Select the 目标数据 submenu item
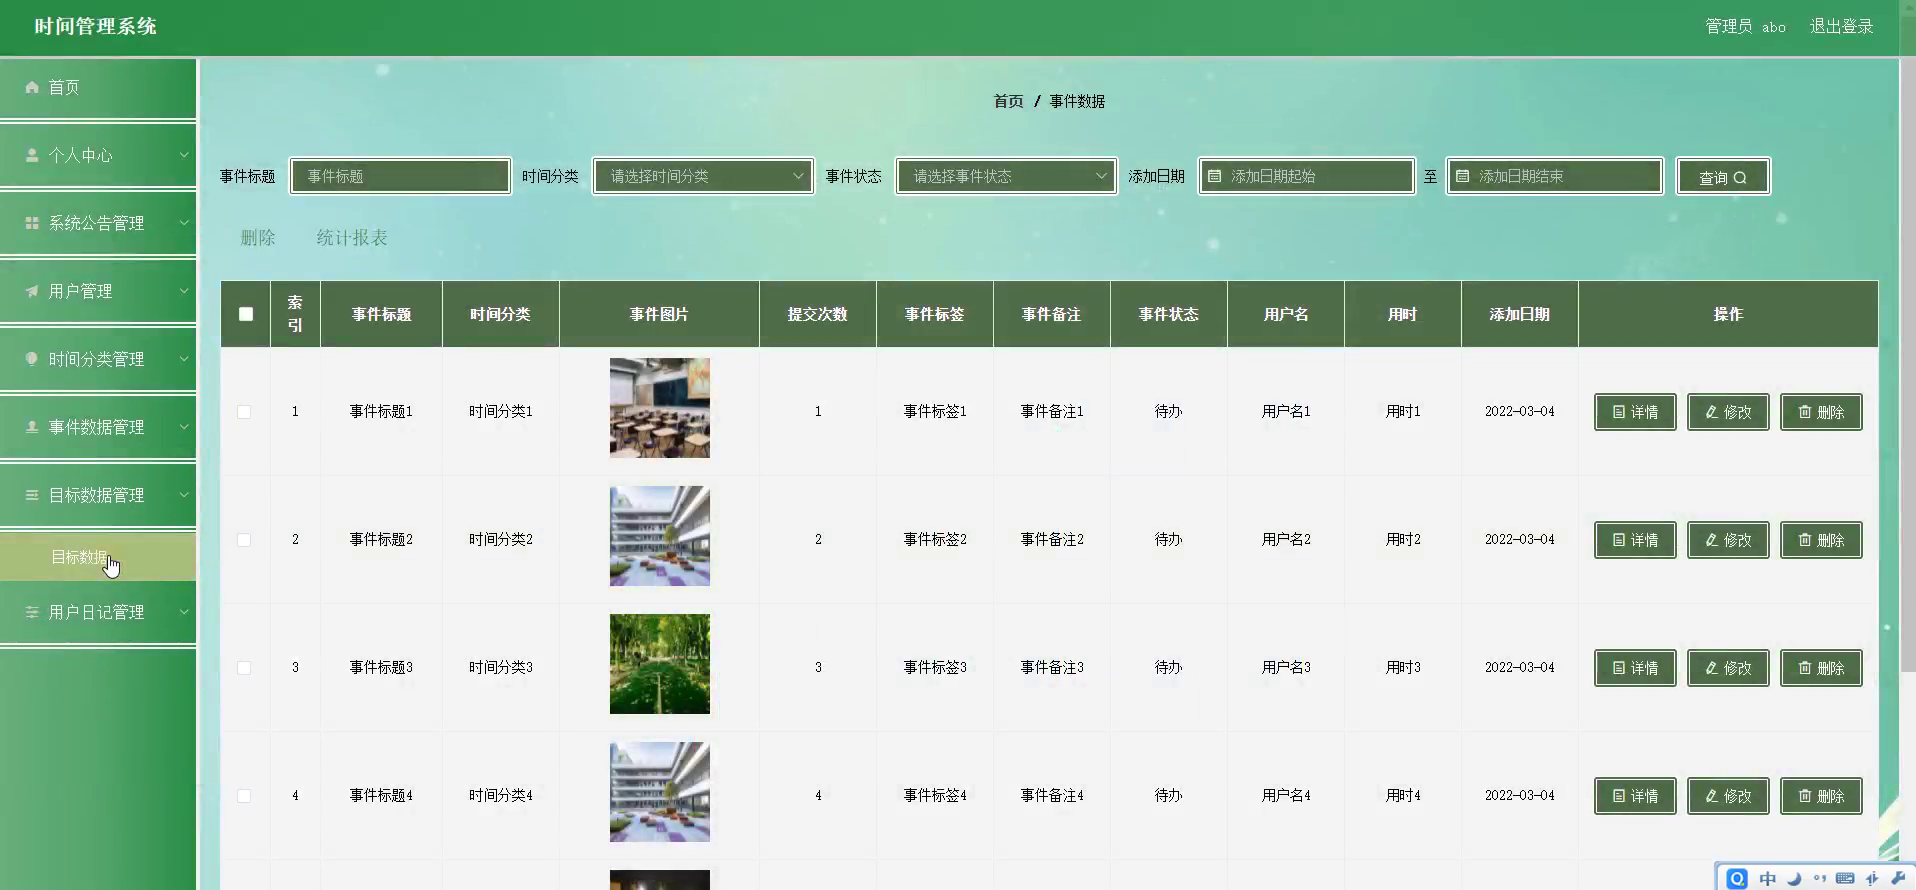1916x890 pixels. click(98, 557)
